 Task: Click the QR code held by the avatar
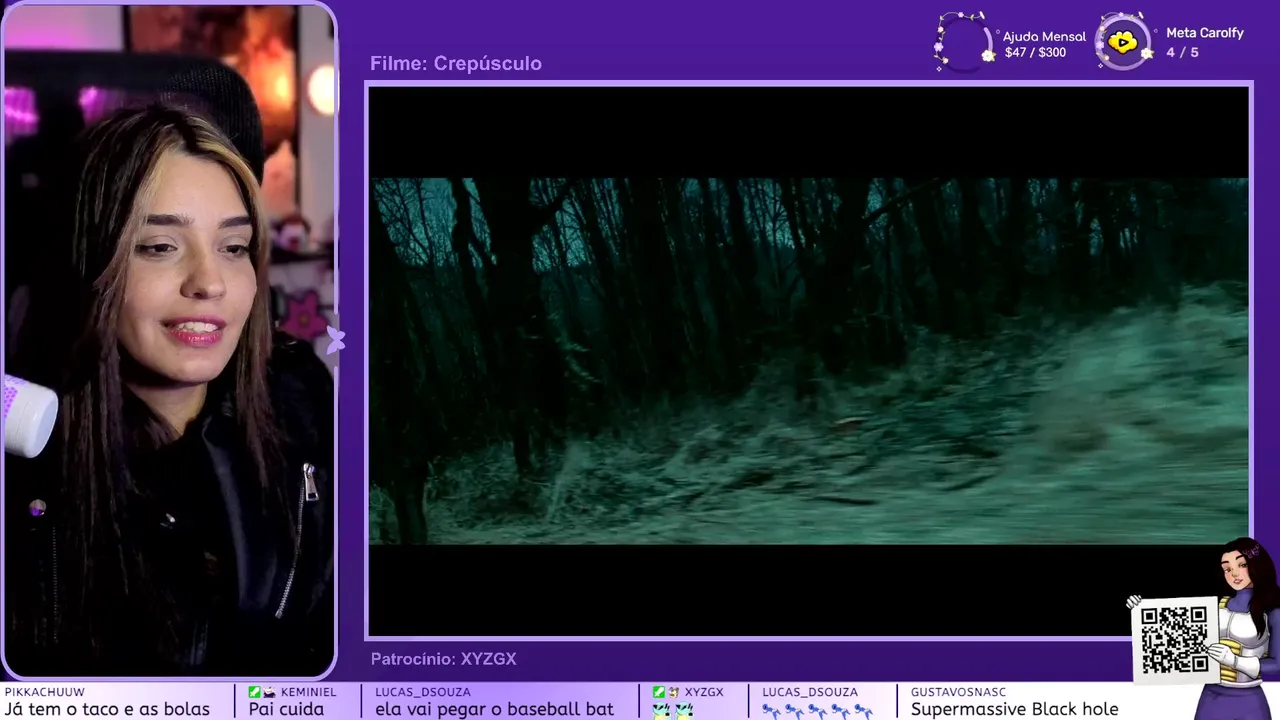tap(1175, 638)
